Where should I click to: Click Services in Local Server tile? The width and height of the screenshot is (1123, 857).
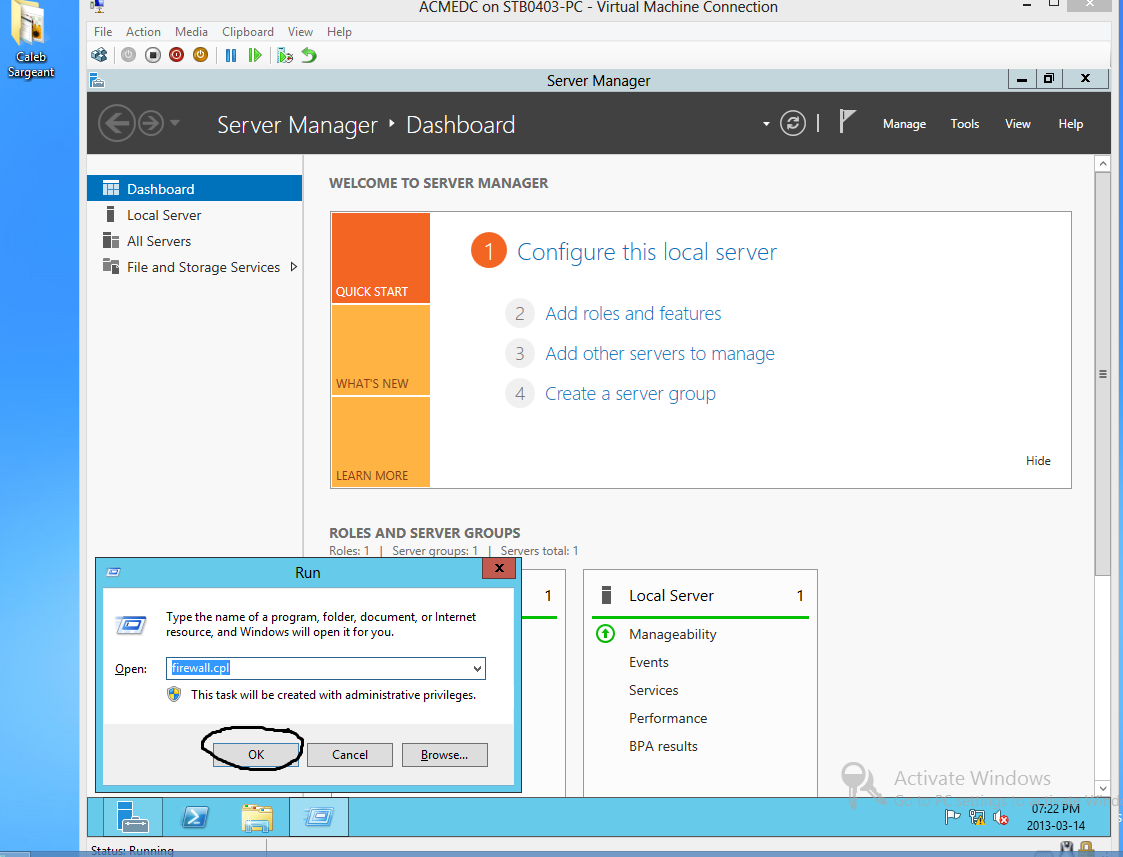click(x=653, y=690)
